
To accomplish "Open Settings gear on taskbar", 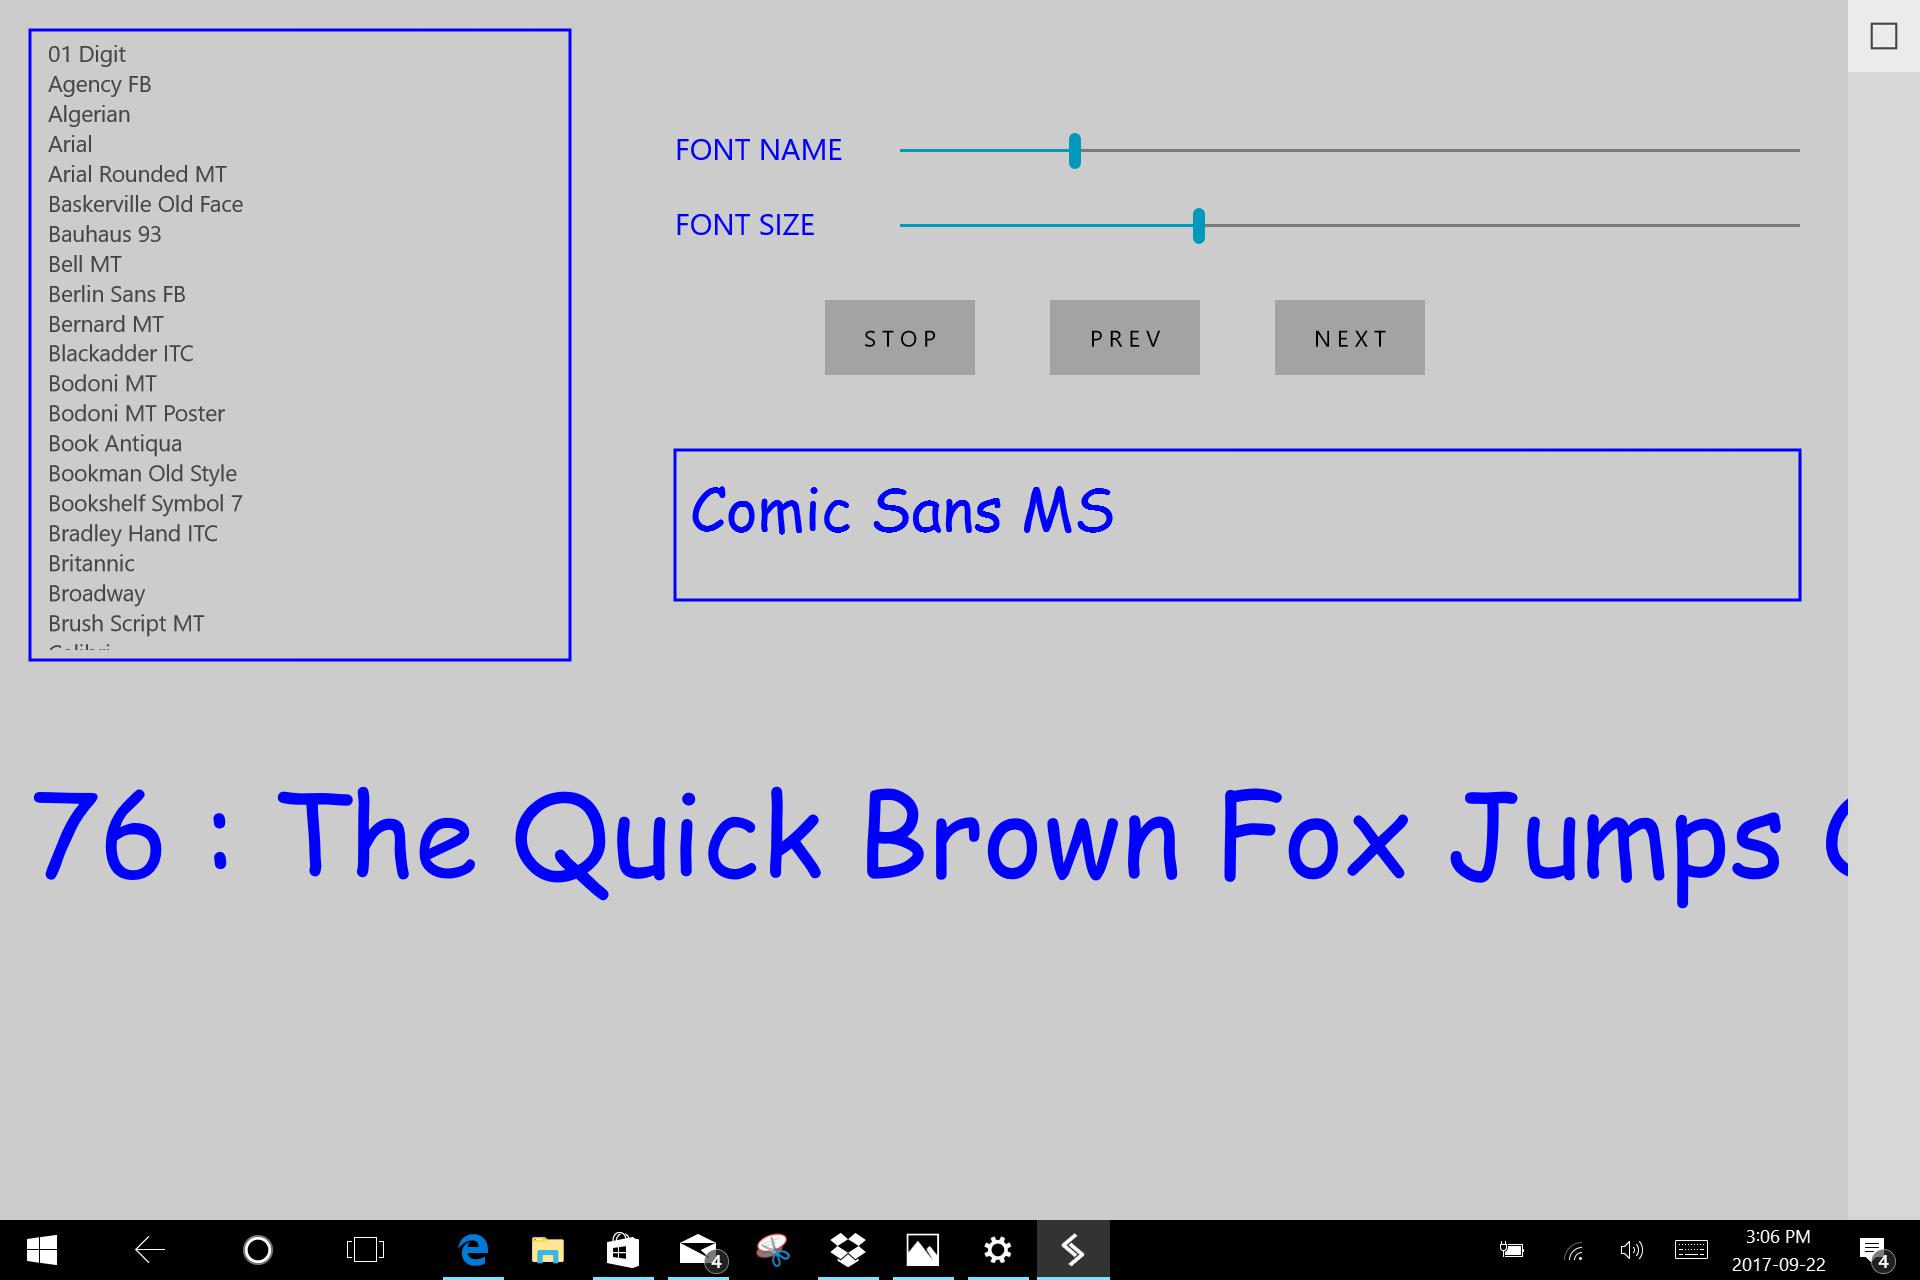I will 998,1250.
